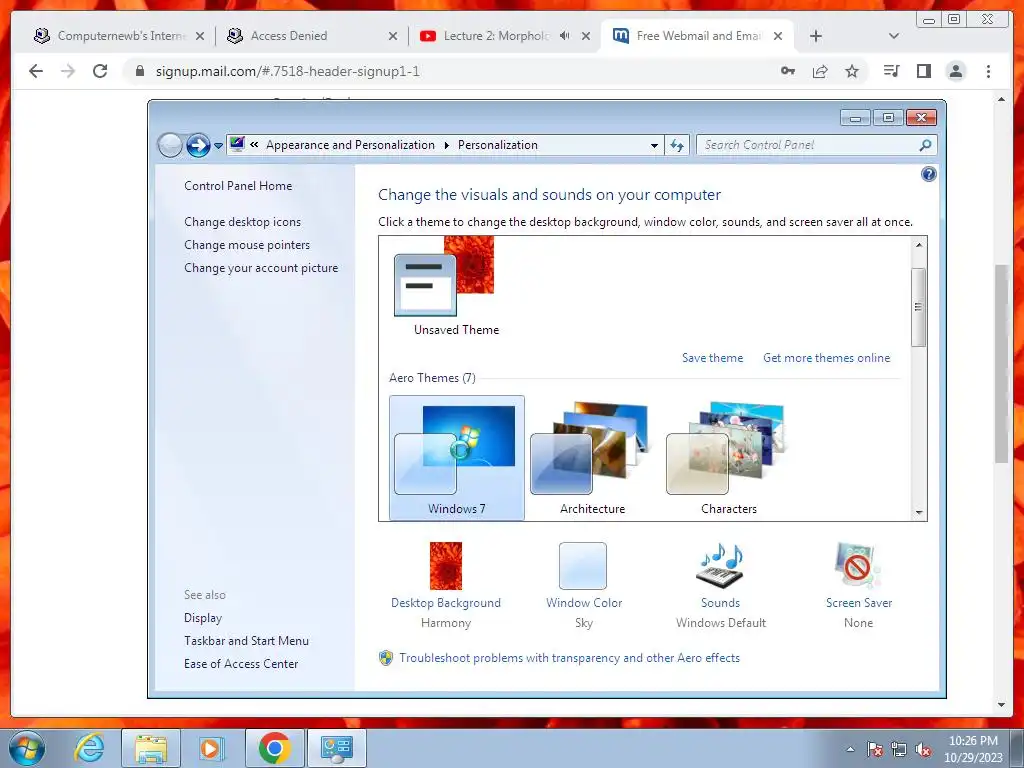Open Change your account picture link

click(261, 268)
